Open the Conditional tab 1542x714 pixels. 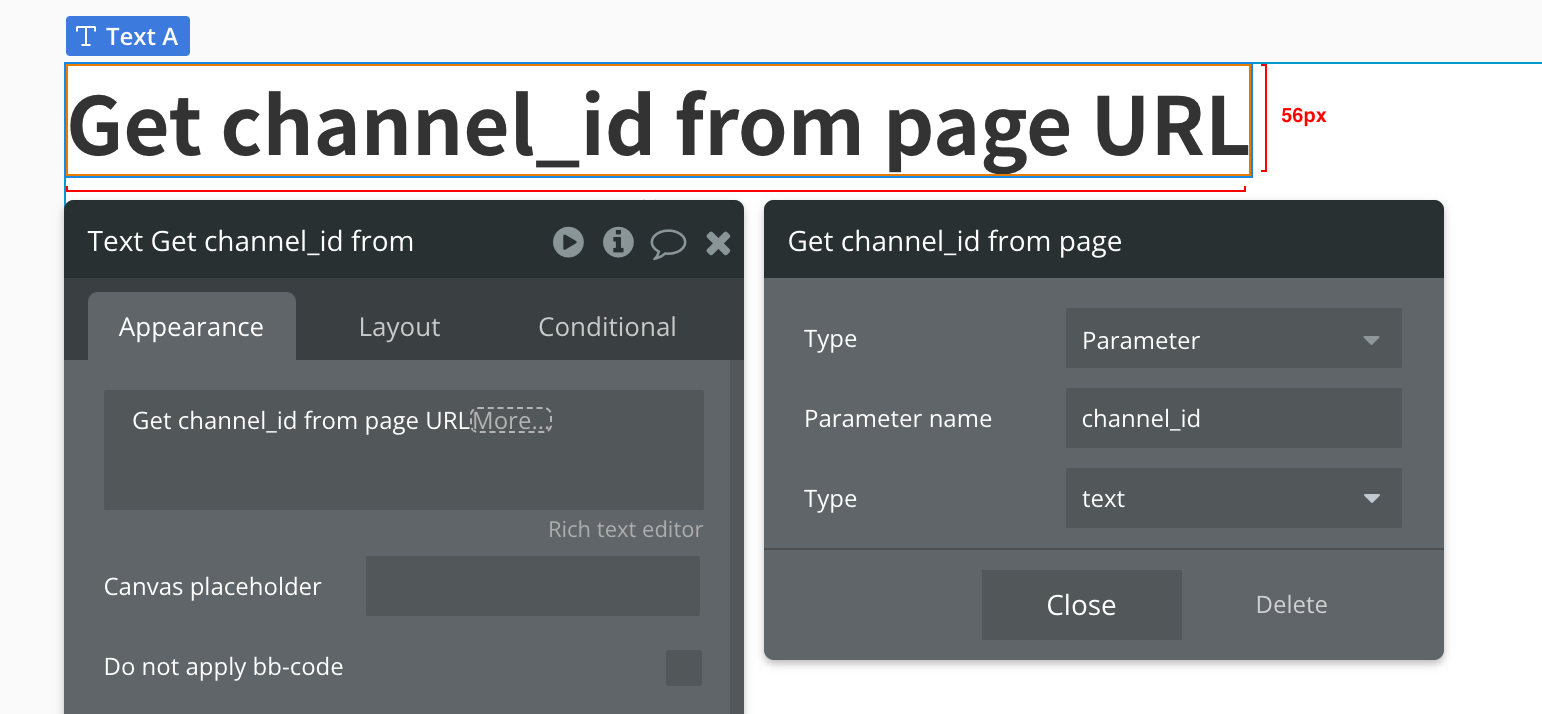(607, 327)
